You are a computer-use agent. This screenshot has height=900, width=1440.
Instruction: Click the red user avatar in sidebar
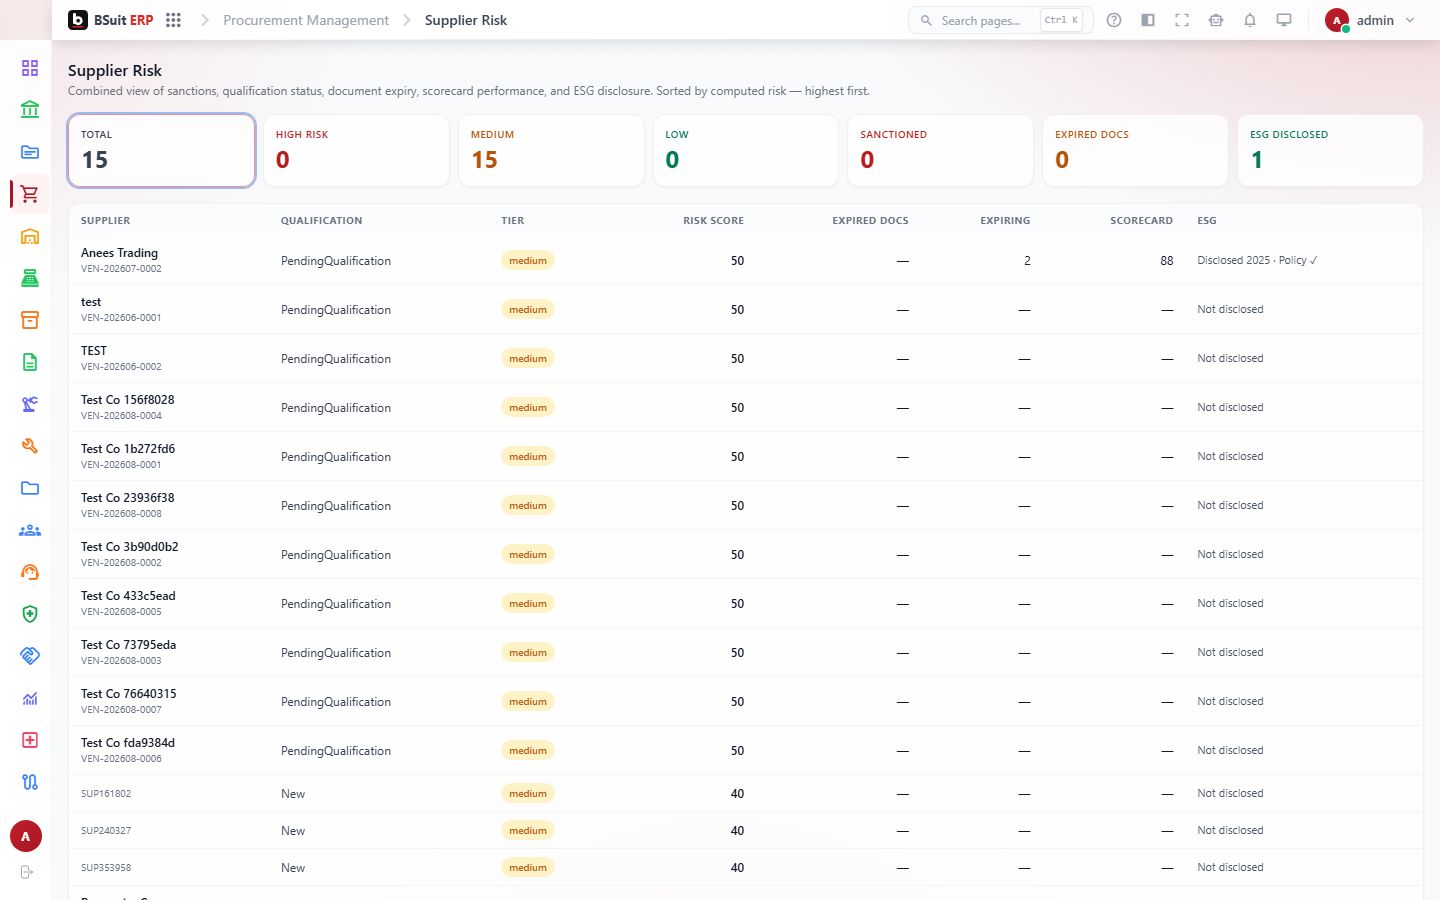tap(26, 836)
